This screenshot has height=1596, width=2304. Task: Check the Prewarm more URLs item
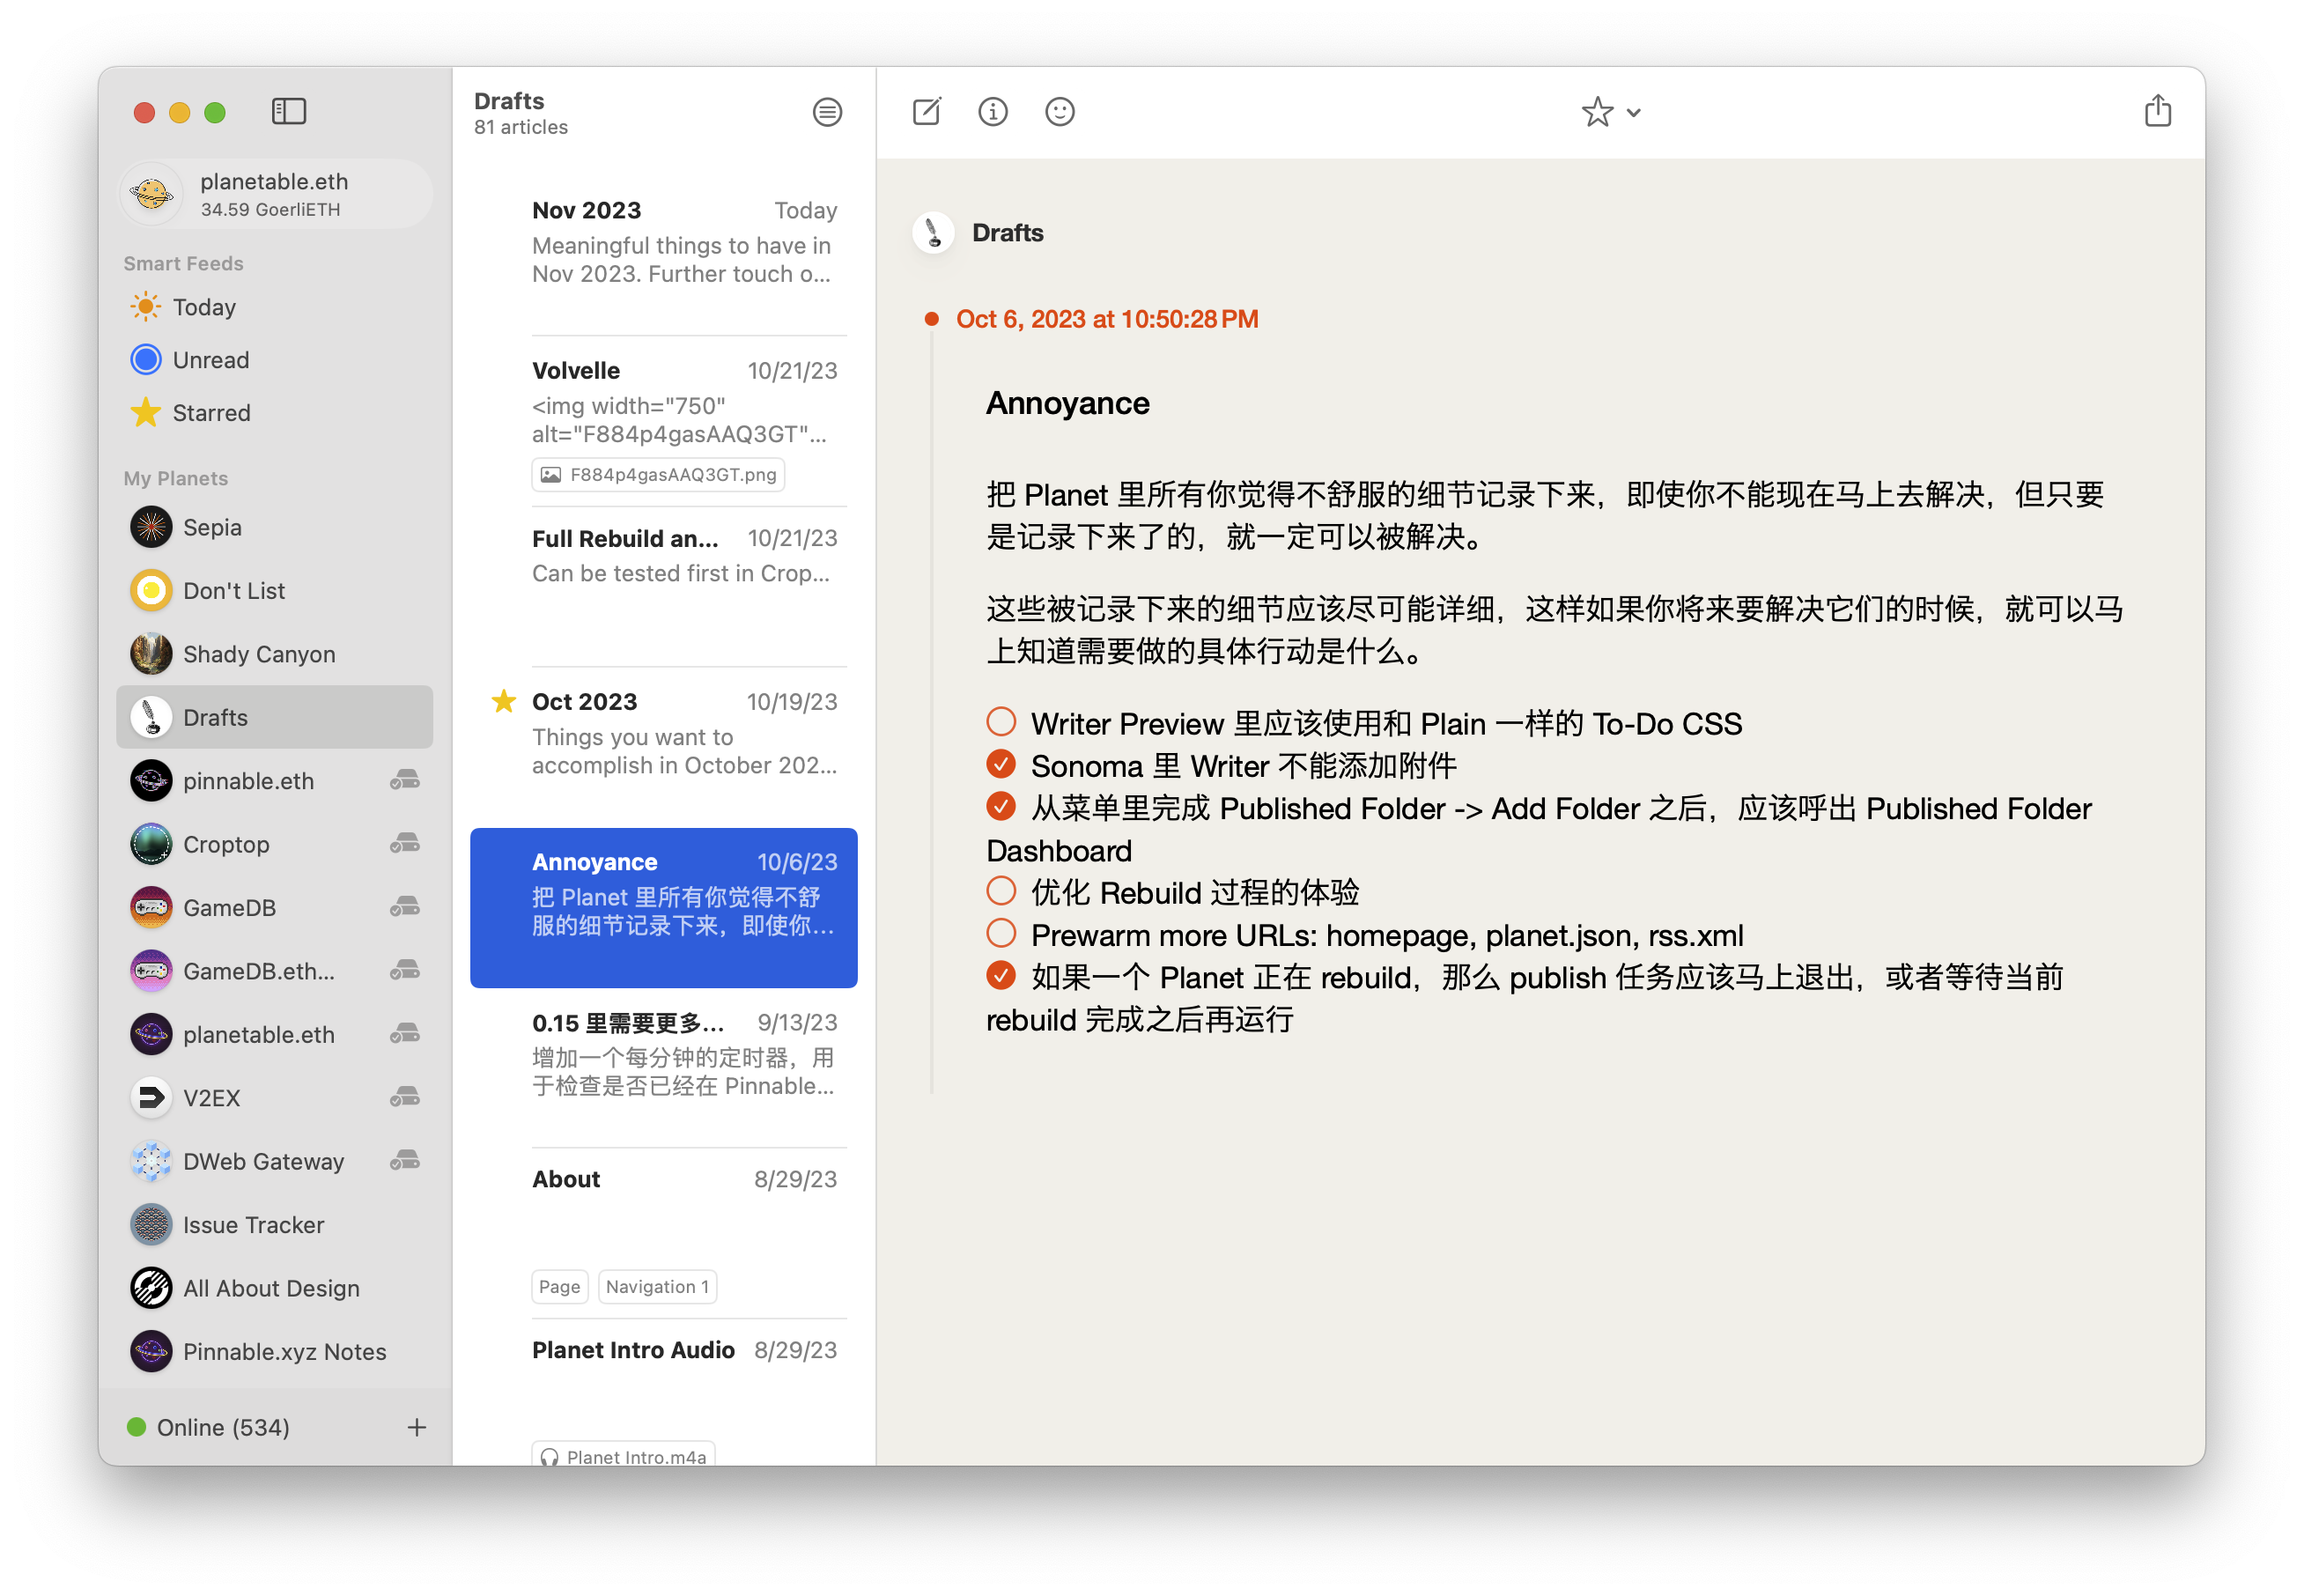(x=1001, y=934)
